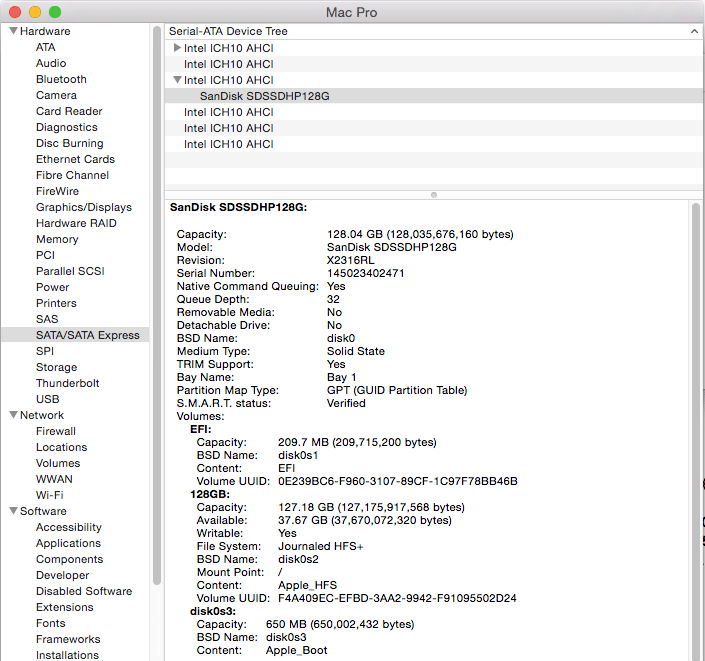Screen dimensions: 705x661
Task: Select Card Reader category
Action: pyautogui.click(x=69, y=111)
